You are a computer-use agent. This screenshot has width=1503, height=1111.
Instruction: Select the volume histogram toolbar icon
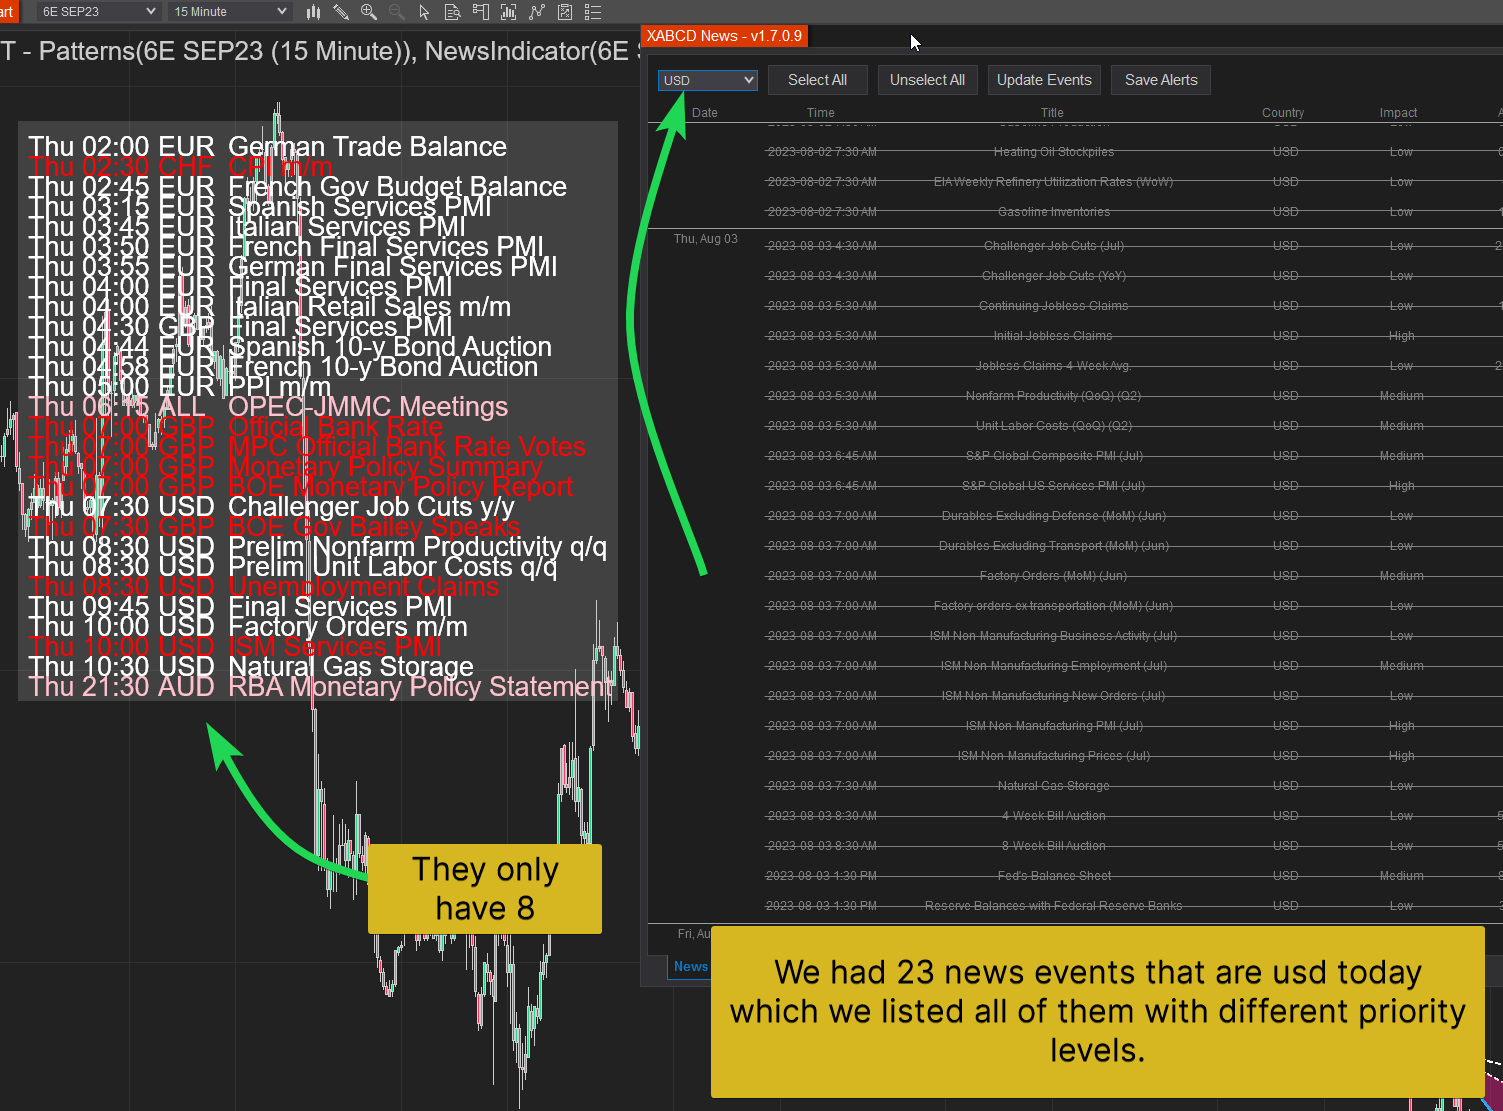pos(507,12)
